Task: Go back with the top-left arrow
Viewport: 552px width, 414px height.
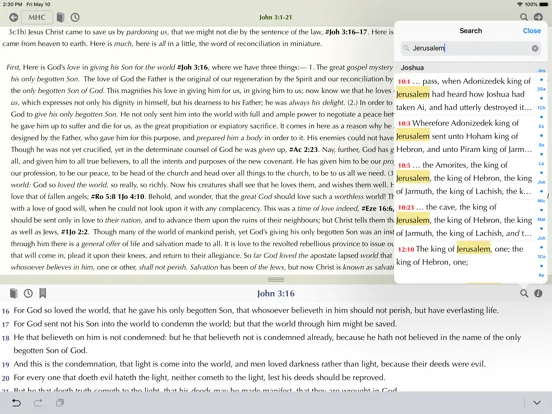Action: pos(13,17)
